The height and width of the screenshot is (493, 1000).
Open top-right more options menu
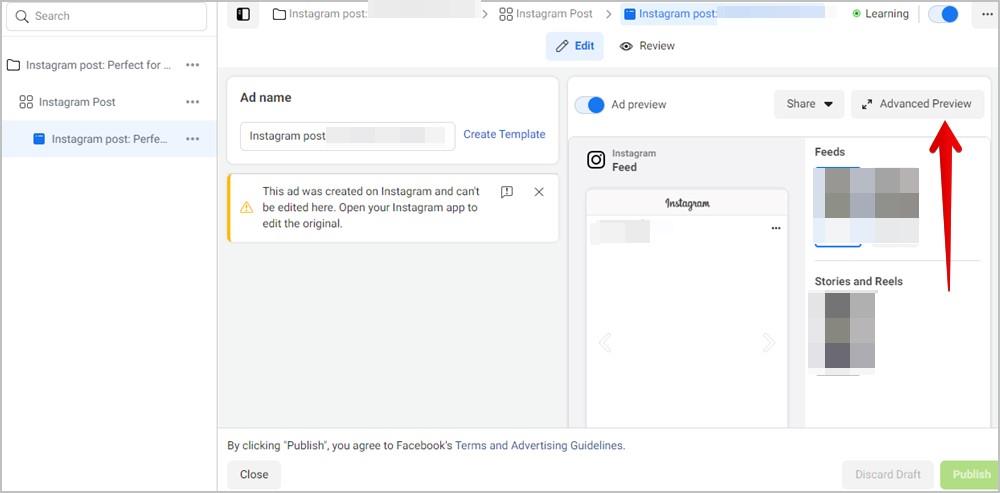tap(986, 15)
